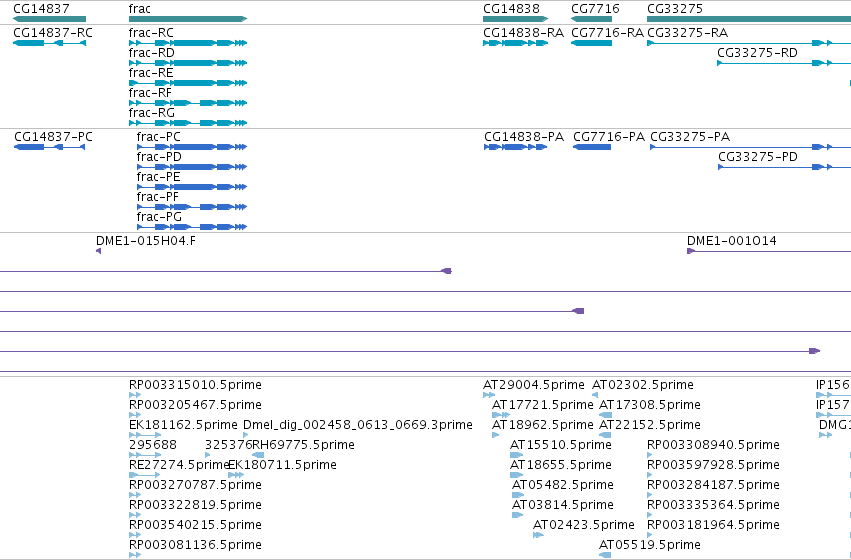Screen dimensions: 851x560
Task: Click the frac-PG protein glyph
Action: point(192,227)
